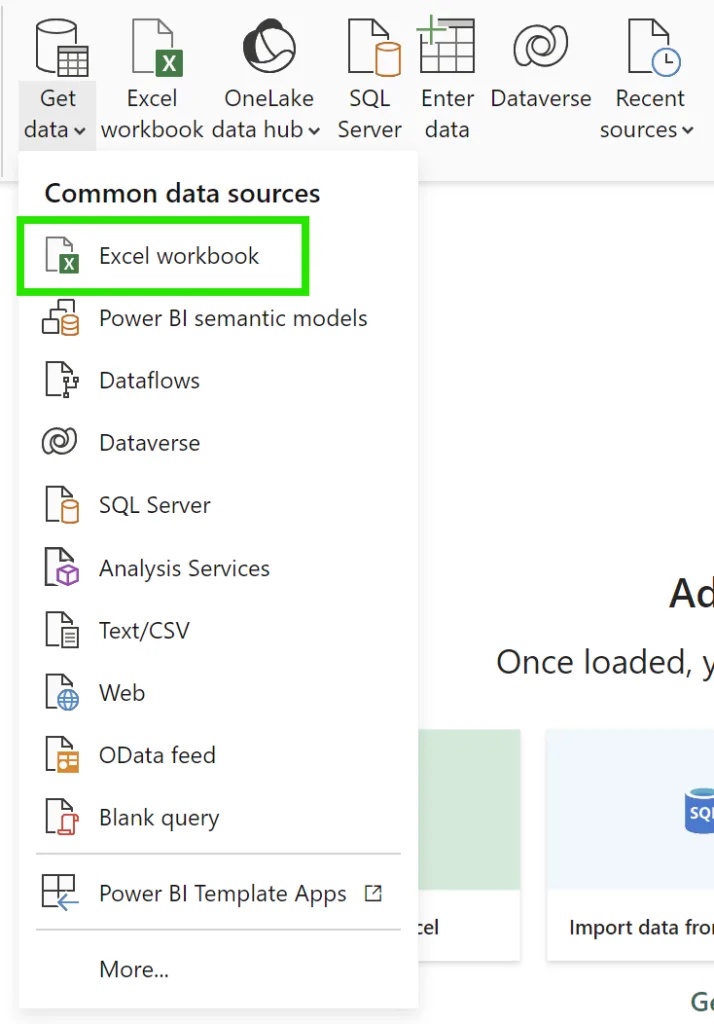
Task: Open Power BI Template Apps
Action: tap(218, 893)
